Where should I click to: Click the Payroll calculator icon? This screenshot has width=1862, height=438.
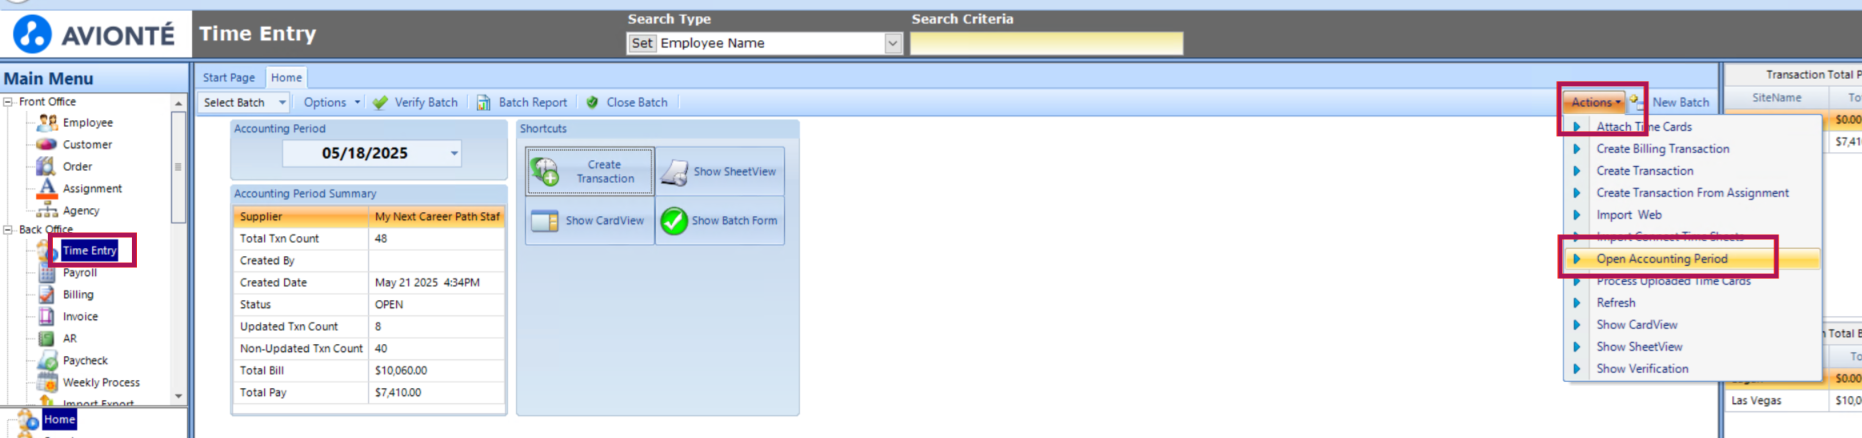47,272
